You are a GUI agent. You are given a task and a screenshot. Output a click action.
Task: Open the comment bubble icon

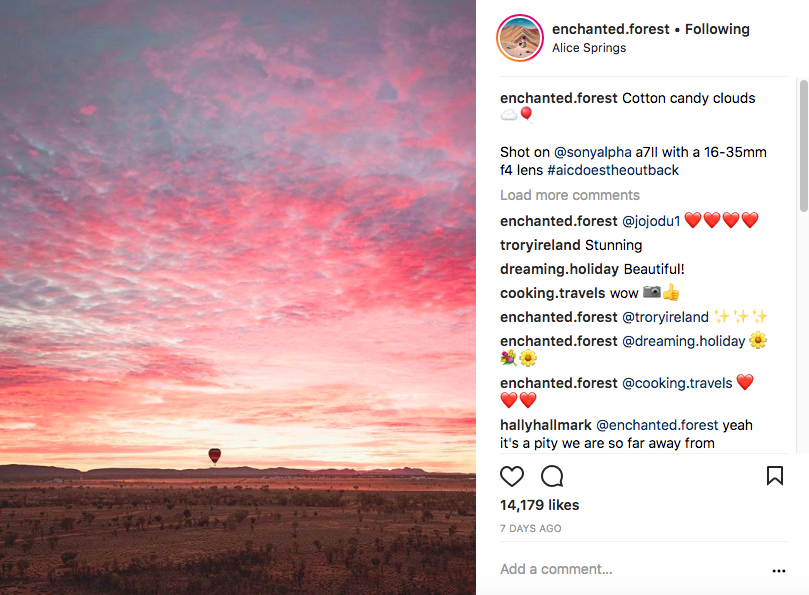click(552, 477)
